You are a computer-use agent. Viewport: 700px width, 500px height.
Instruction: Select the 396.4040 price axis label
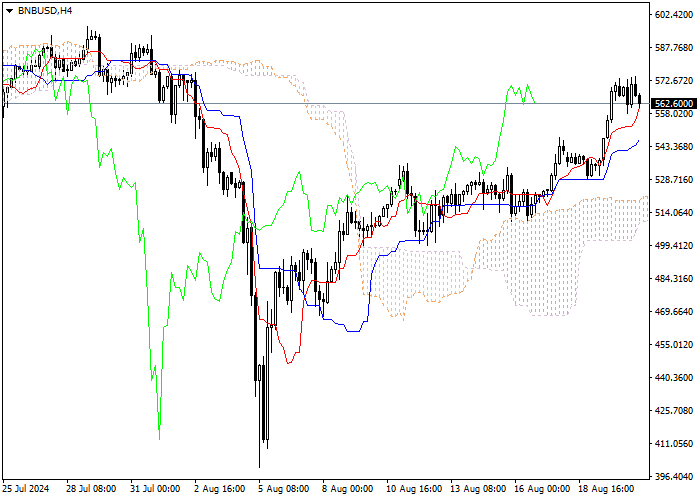(x=674, y=476)
